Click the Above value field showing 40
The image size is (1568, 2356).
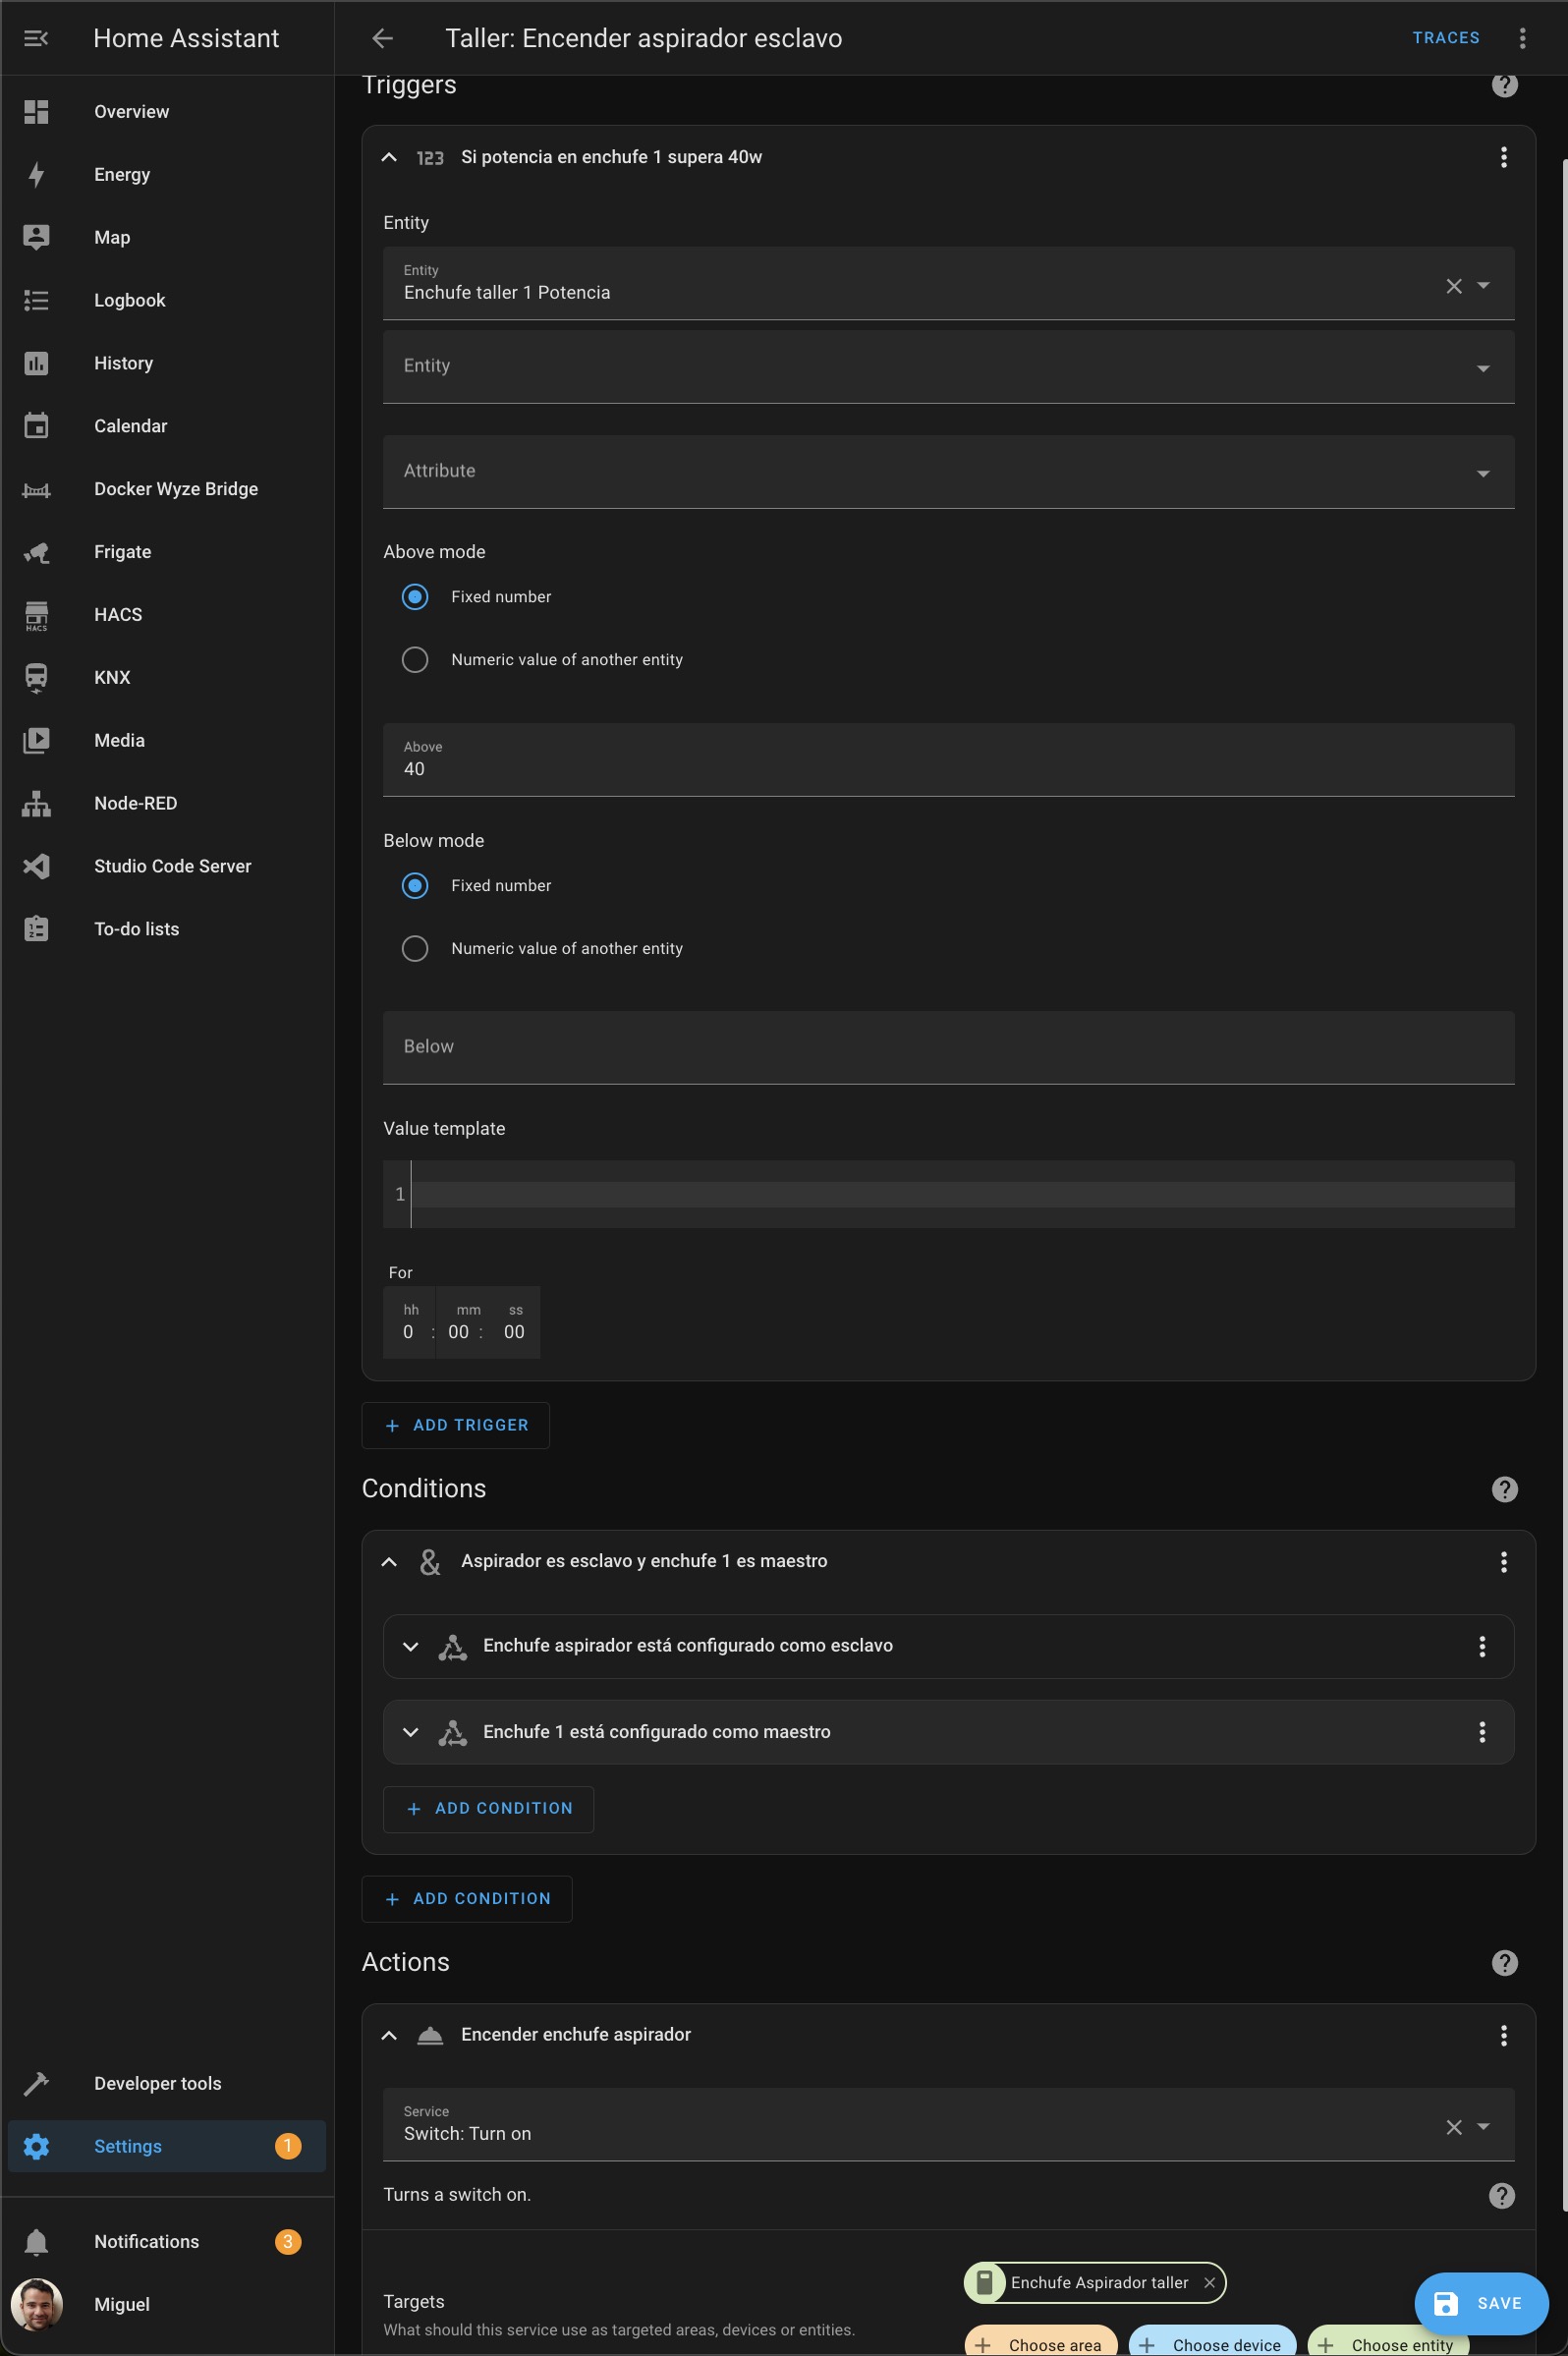(948, 760)
